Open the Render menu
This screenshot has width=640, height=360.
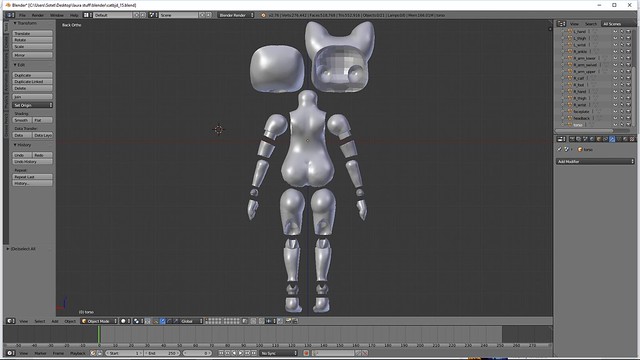[x=38, y=15]
